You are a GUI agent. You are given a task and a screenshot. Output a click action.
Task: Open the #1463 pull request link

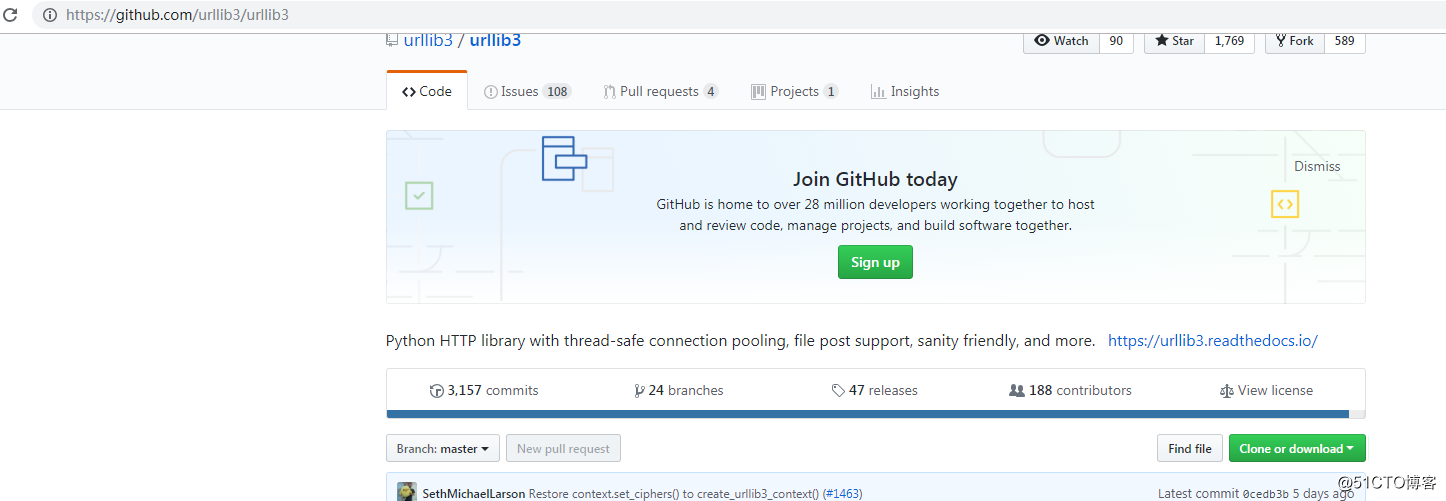coord(843,494)
